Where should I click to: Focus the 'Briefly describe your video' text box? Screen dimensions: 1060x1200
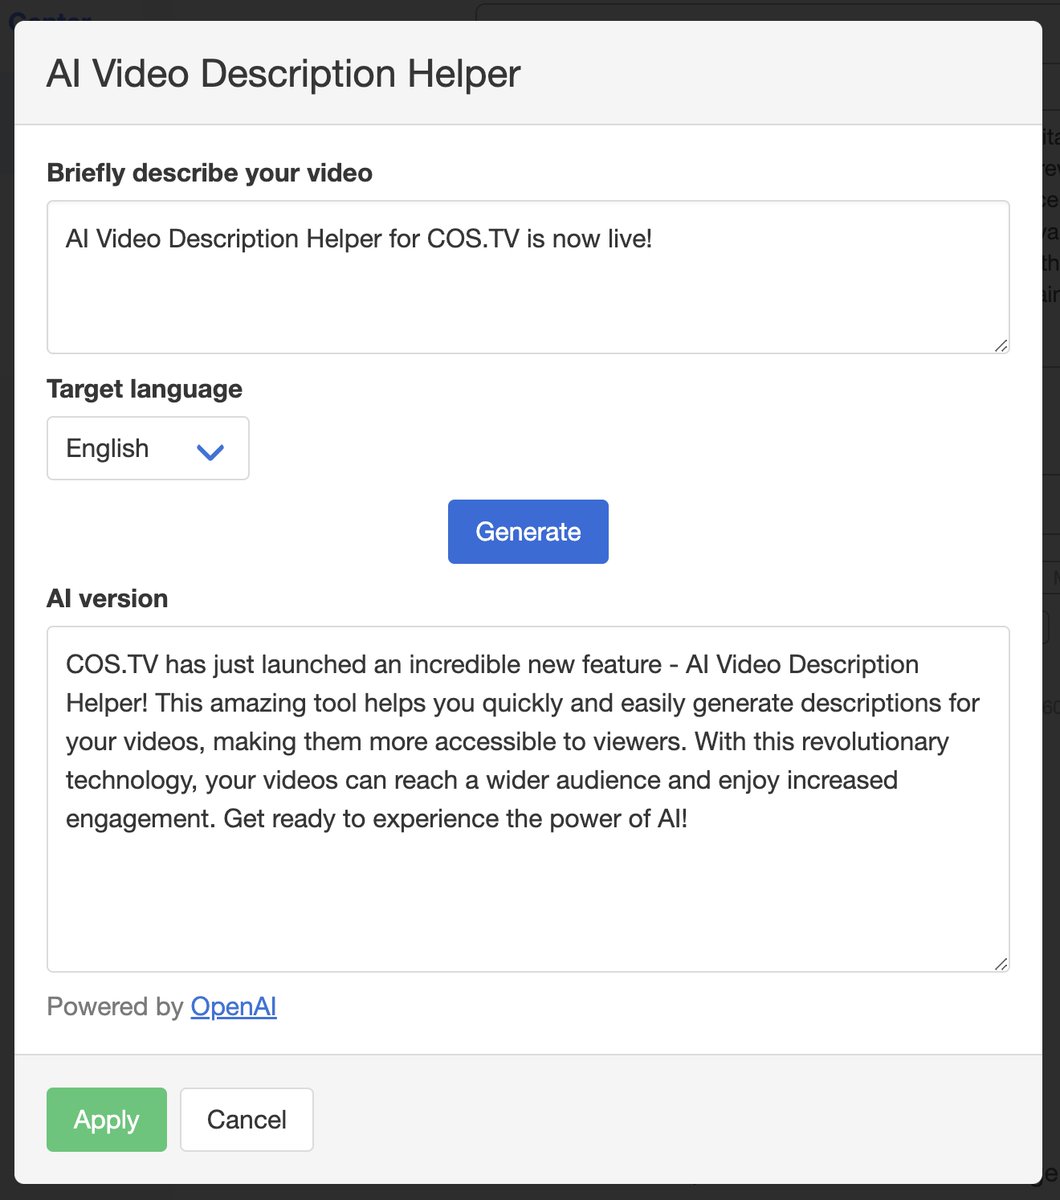click(528, 277)
